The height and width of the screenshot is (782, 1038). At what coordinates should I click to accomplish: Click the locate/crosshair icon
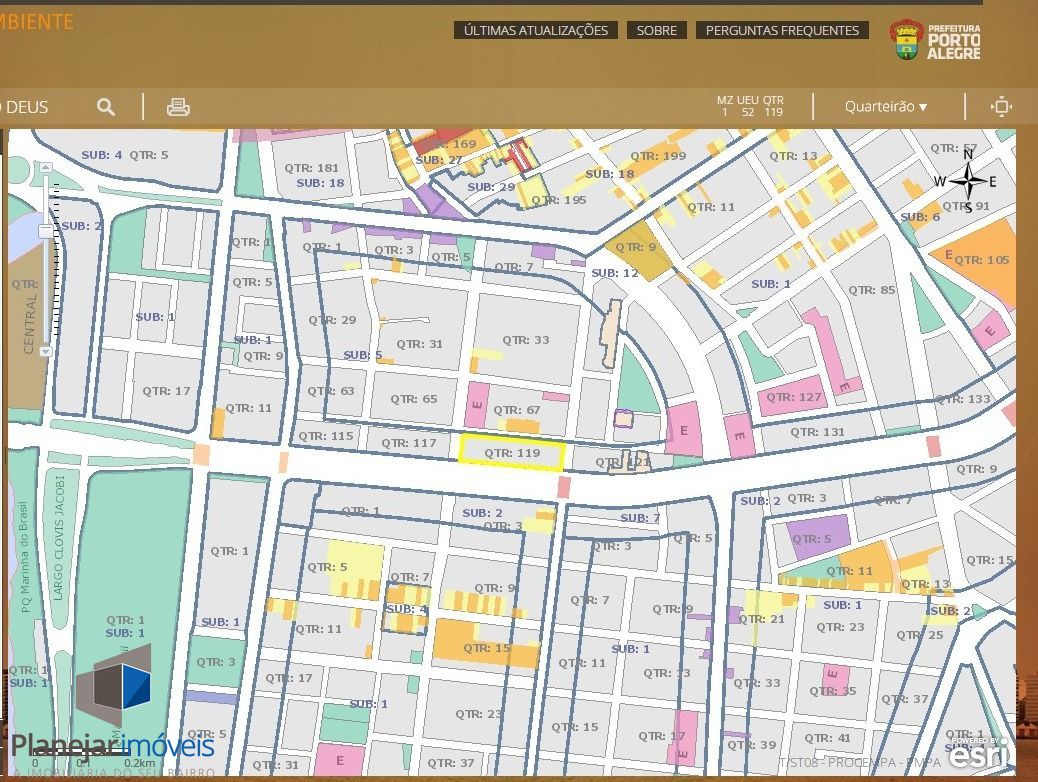[1001, 107]
